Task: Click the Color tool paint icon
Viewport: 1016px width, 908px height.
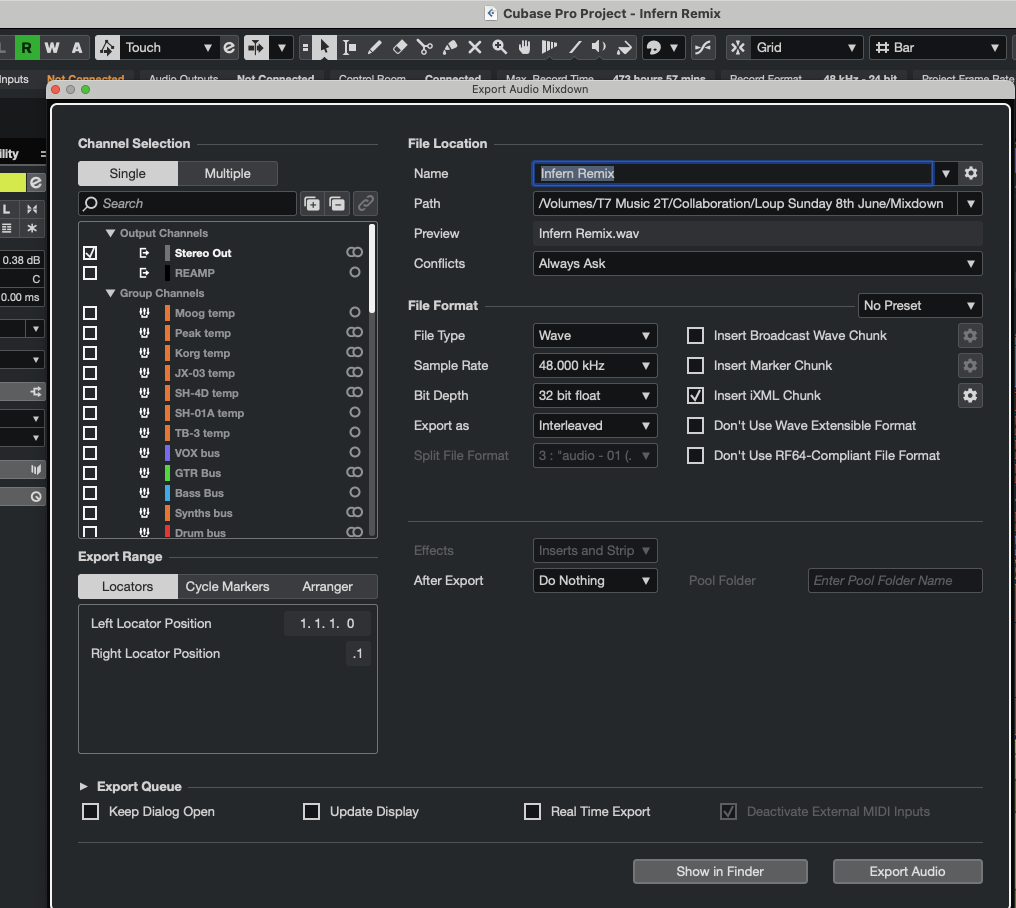Action: click(x=625, y=47)
